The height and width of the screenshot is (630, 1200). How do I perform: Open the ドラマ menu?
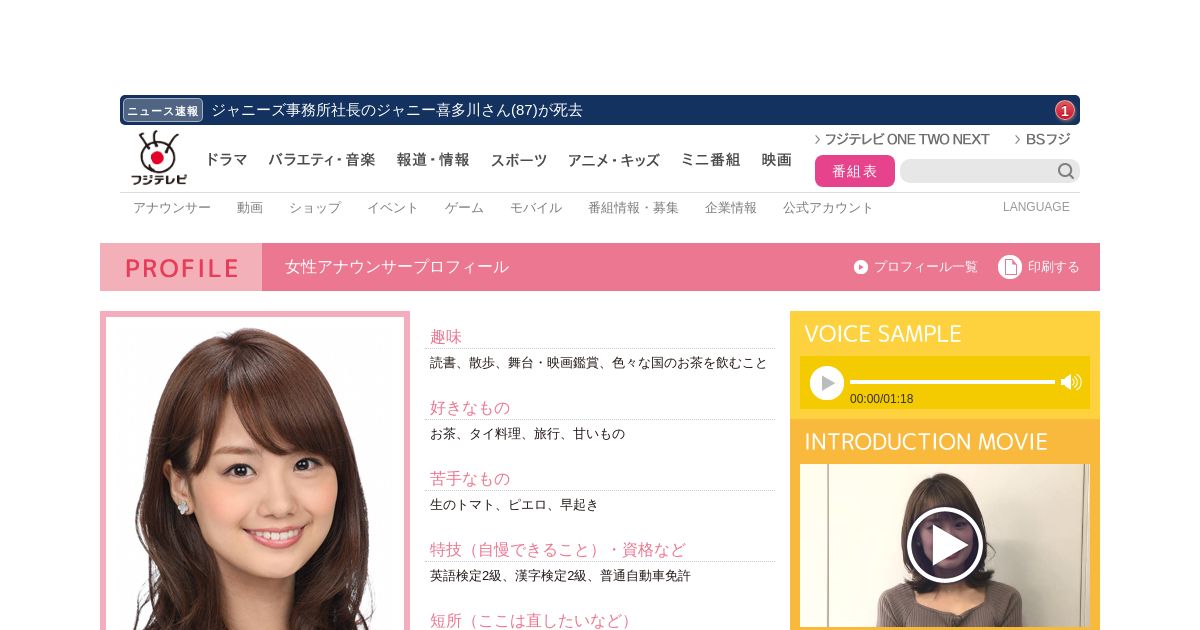226,160
